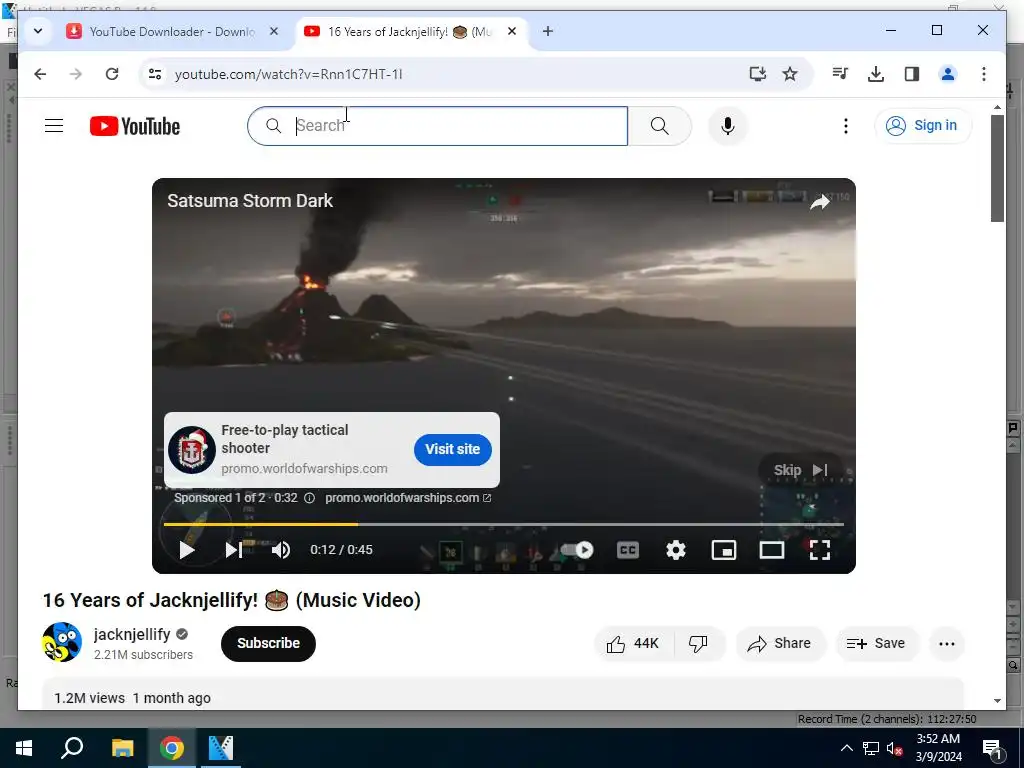The width and height of the screenshot is (1024, 768).
Task: Skip to the next video
Action: [234, 550]
